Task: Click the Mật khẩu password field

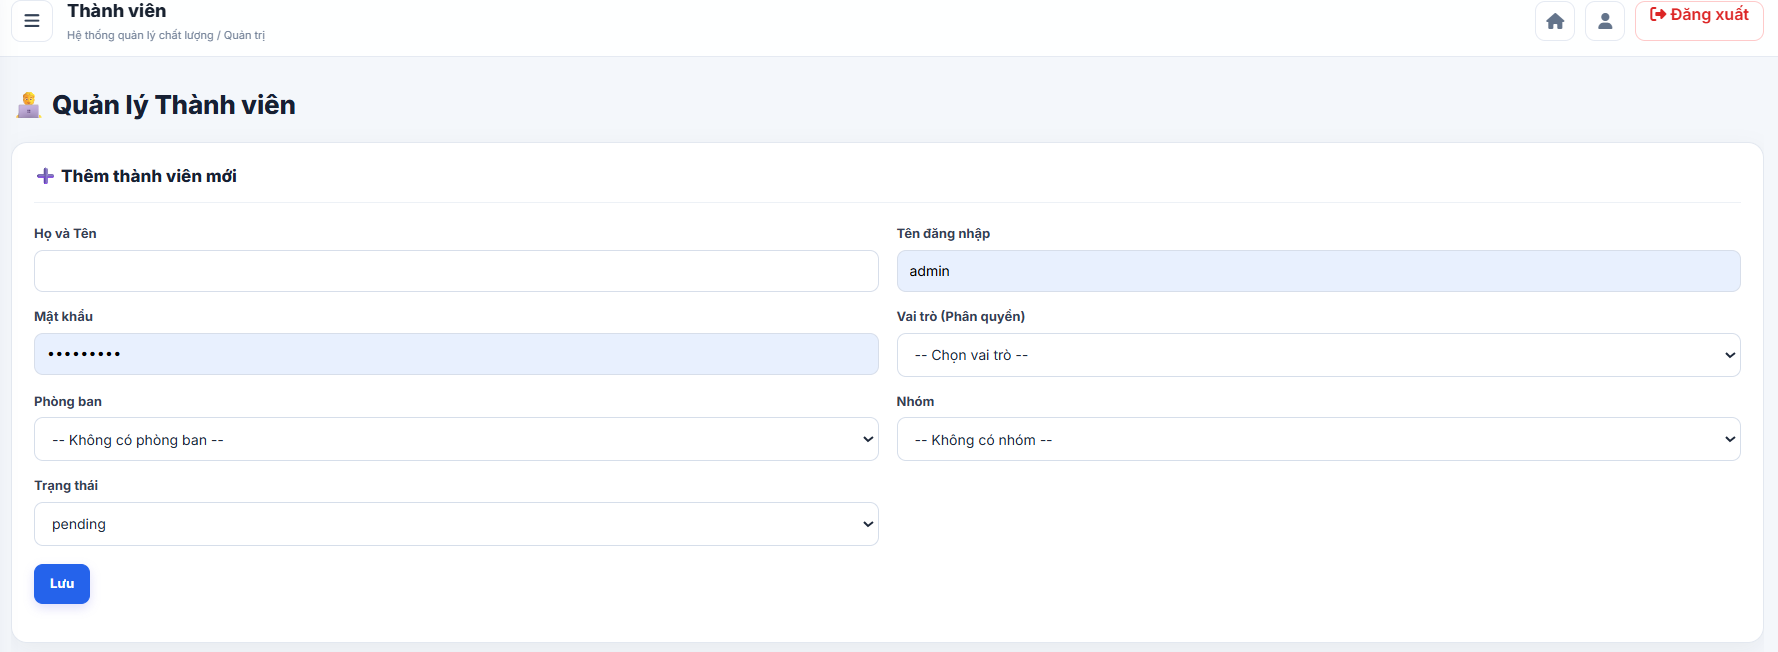Action: pyautogui.click(x=456, y=354)
